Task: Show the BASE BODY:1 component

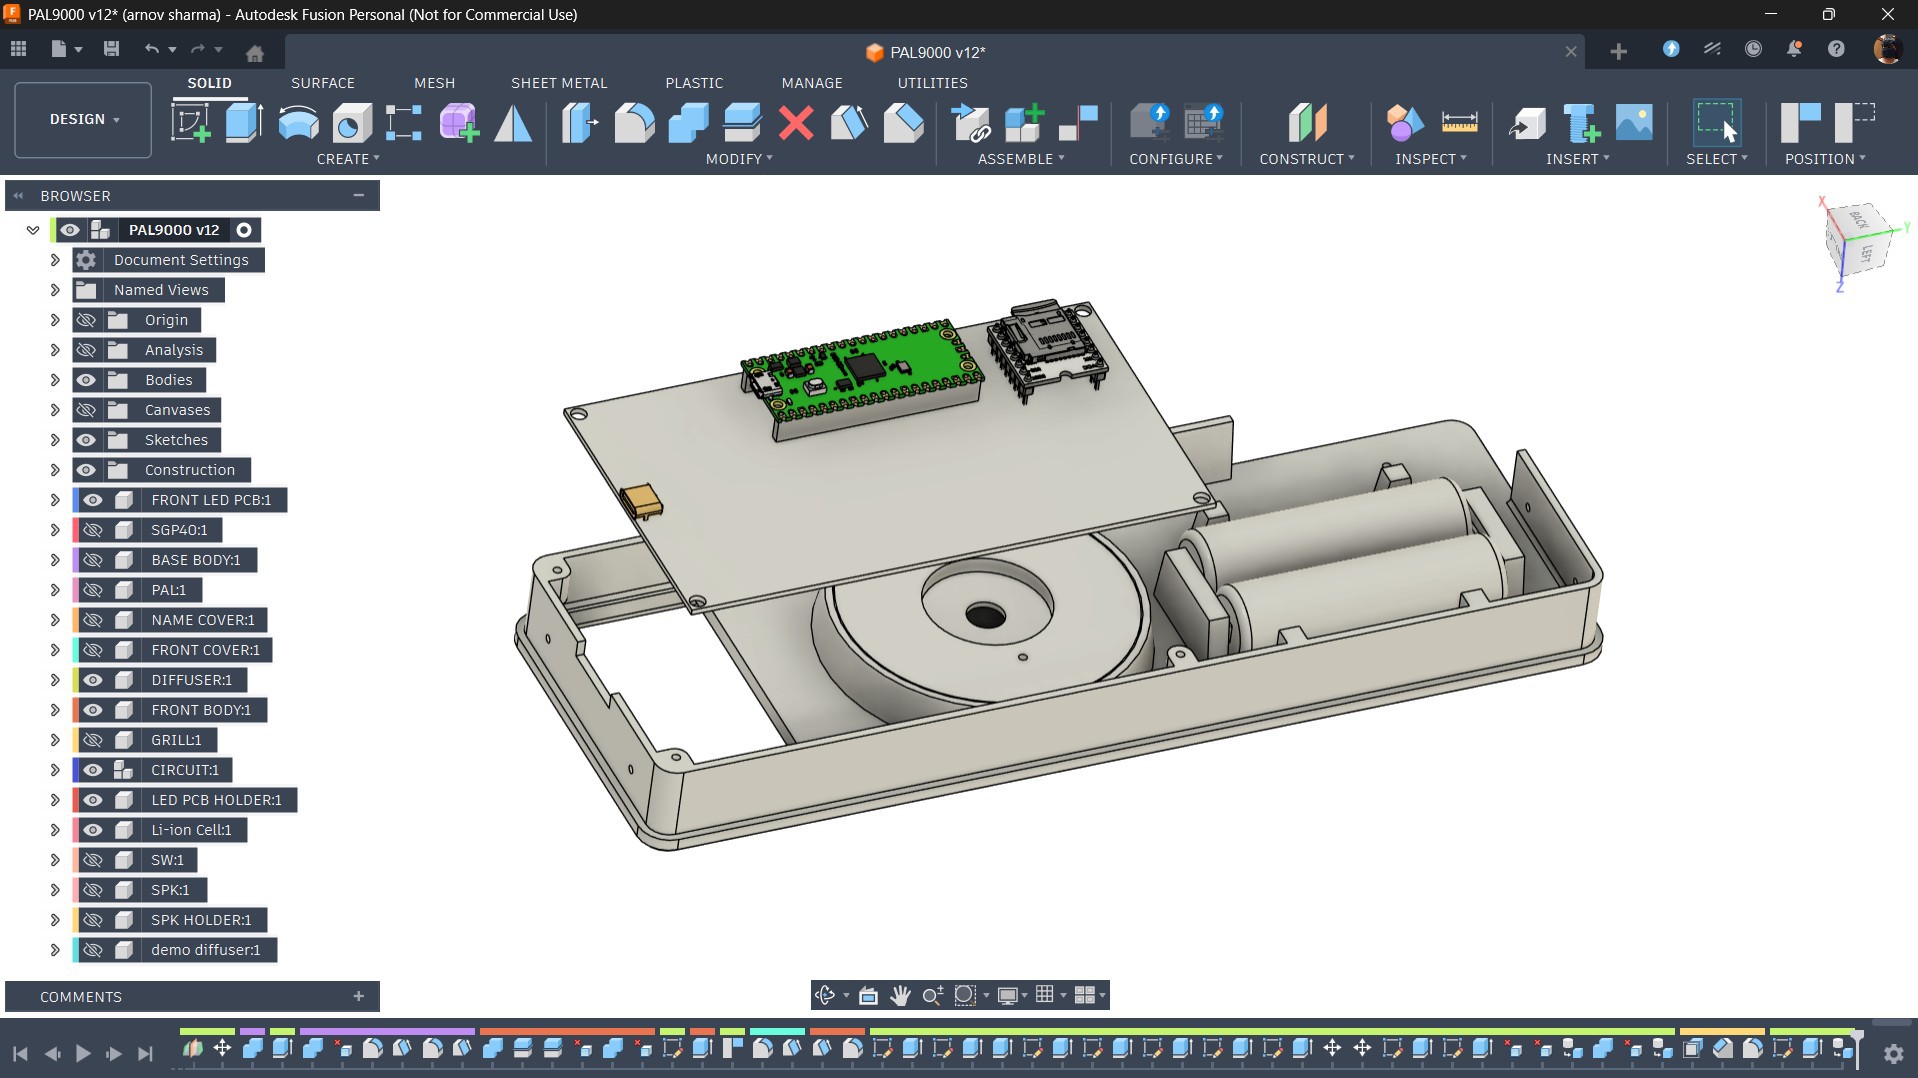Action: (x=93, y=560)
